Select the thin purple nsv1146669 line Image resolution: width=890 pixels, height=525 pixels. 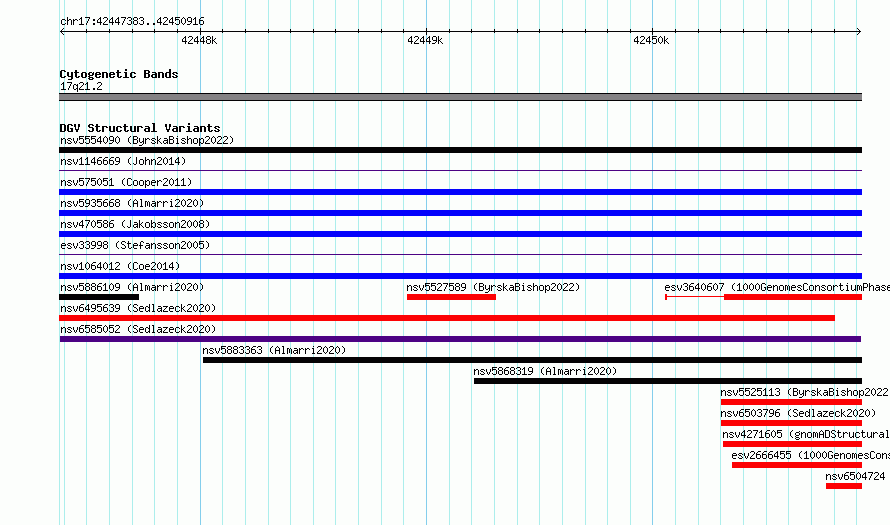click(x=460, y=170)
